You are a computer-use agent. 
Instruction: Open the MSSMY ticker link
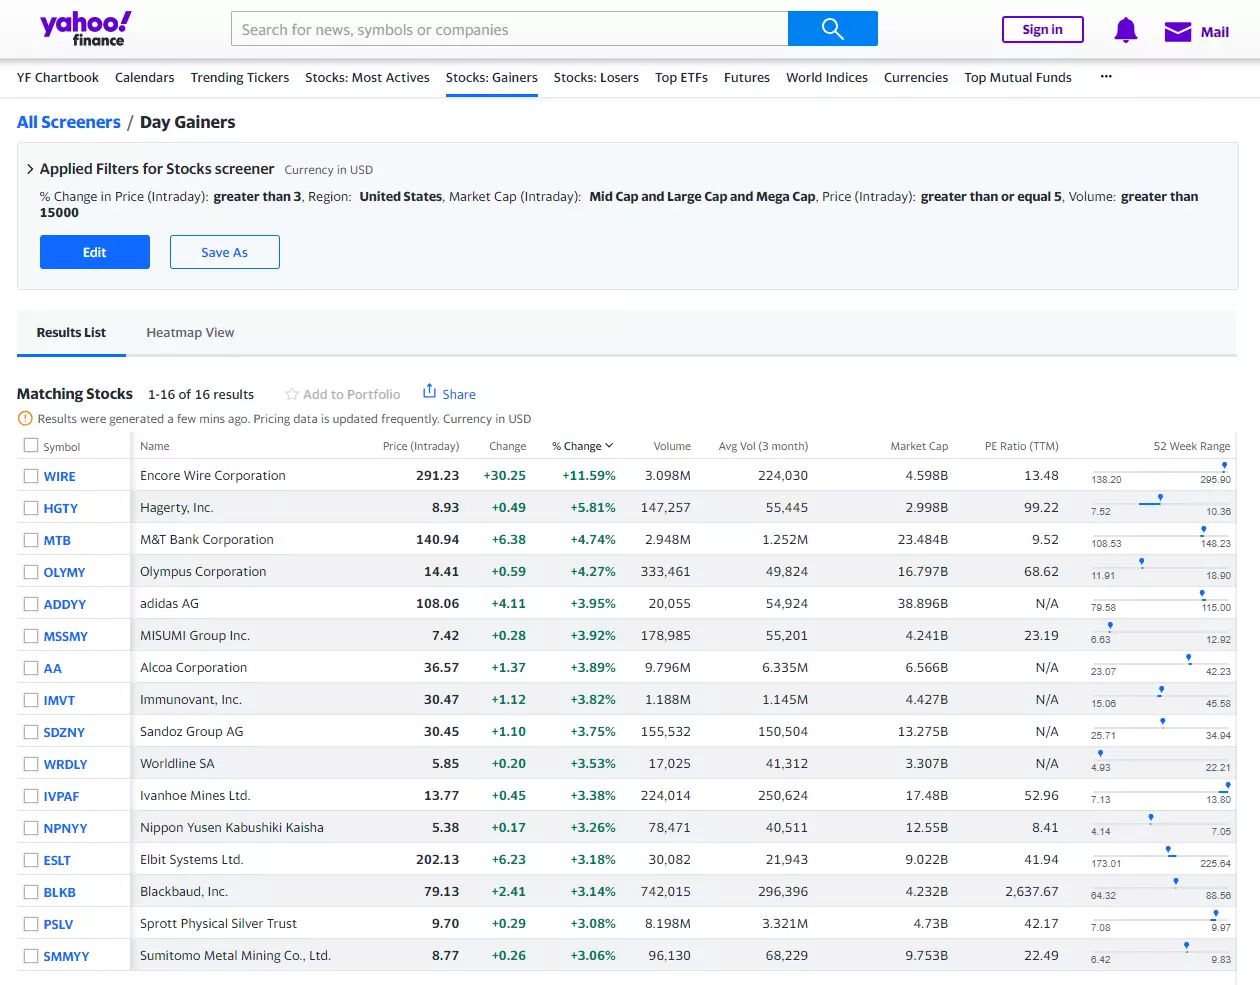(x=66, y=636)
